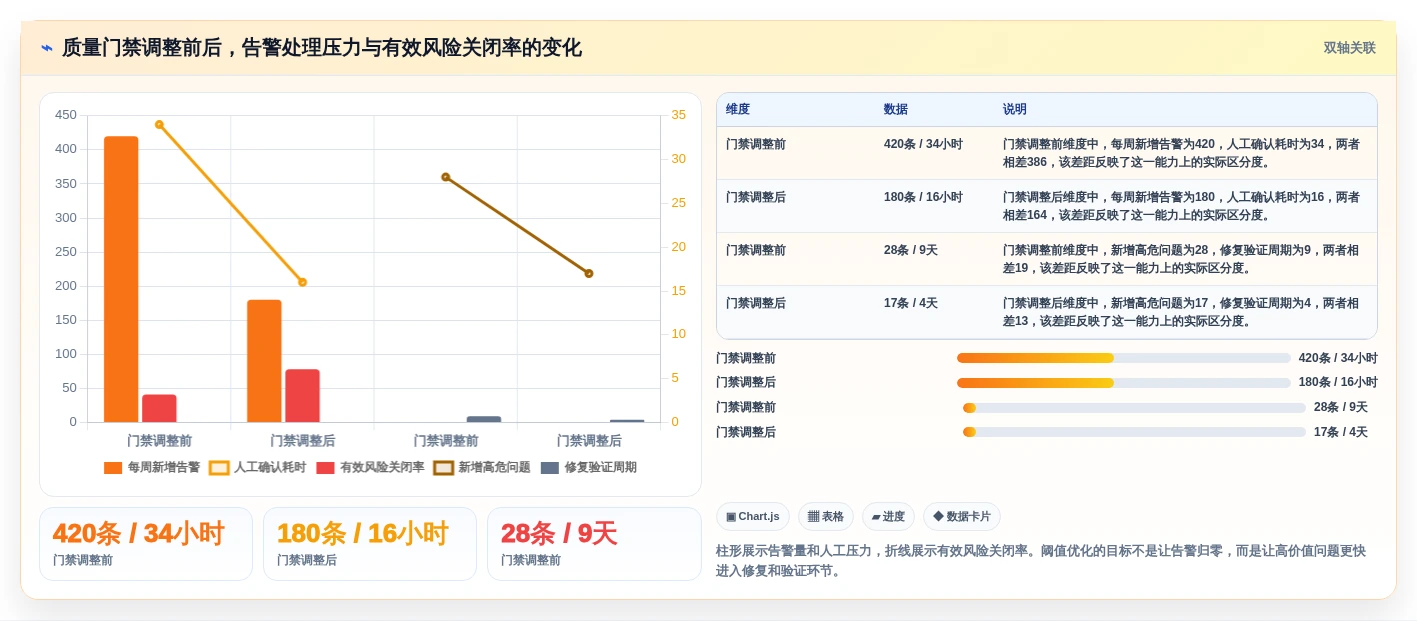
Task: Select the 表格 chip
Action: [x=826, y=517]
